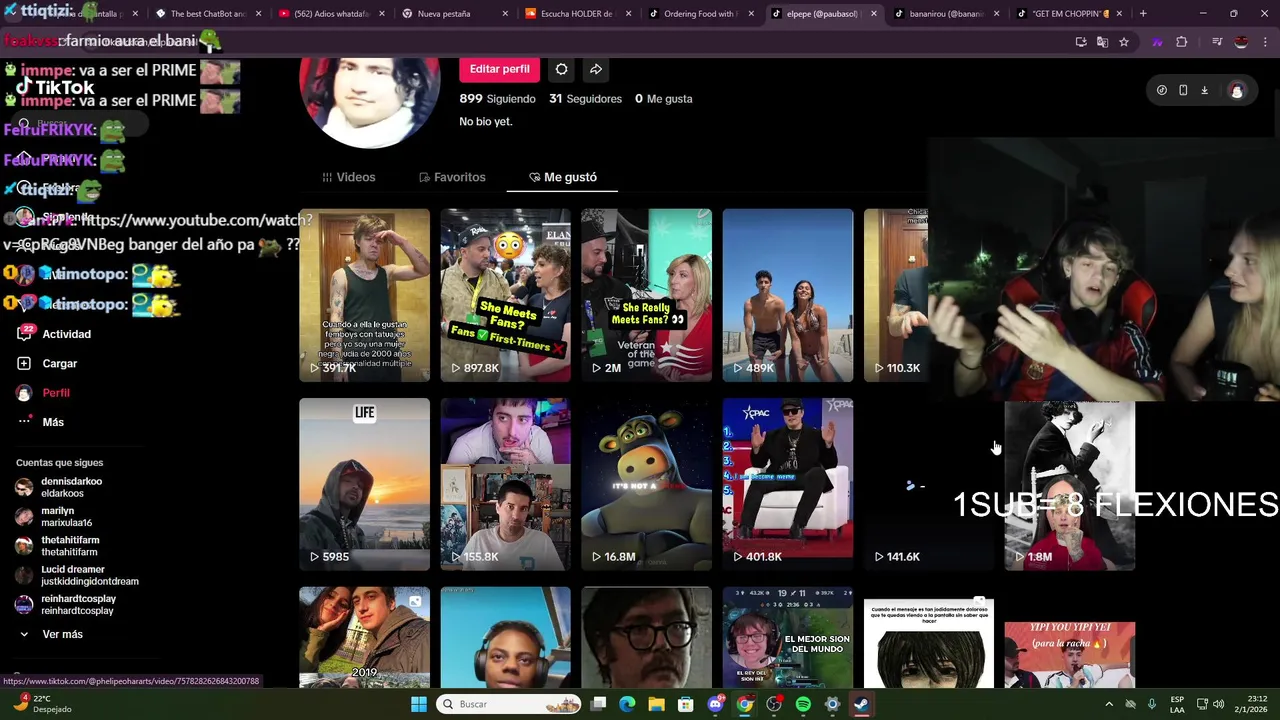Open OBS Studio from taskbar
This screenshot has width=1280, height=720.
coord(774,704)
